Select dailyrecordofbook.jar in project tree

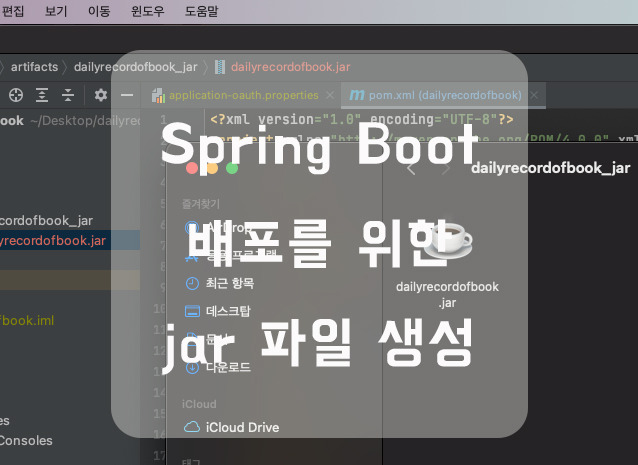coord(53,240)
